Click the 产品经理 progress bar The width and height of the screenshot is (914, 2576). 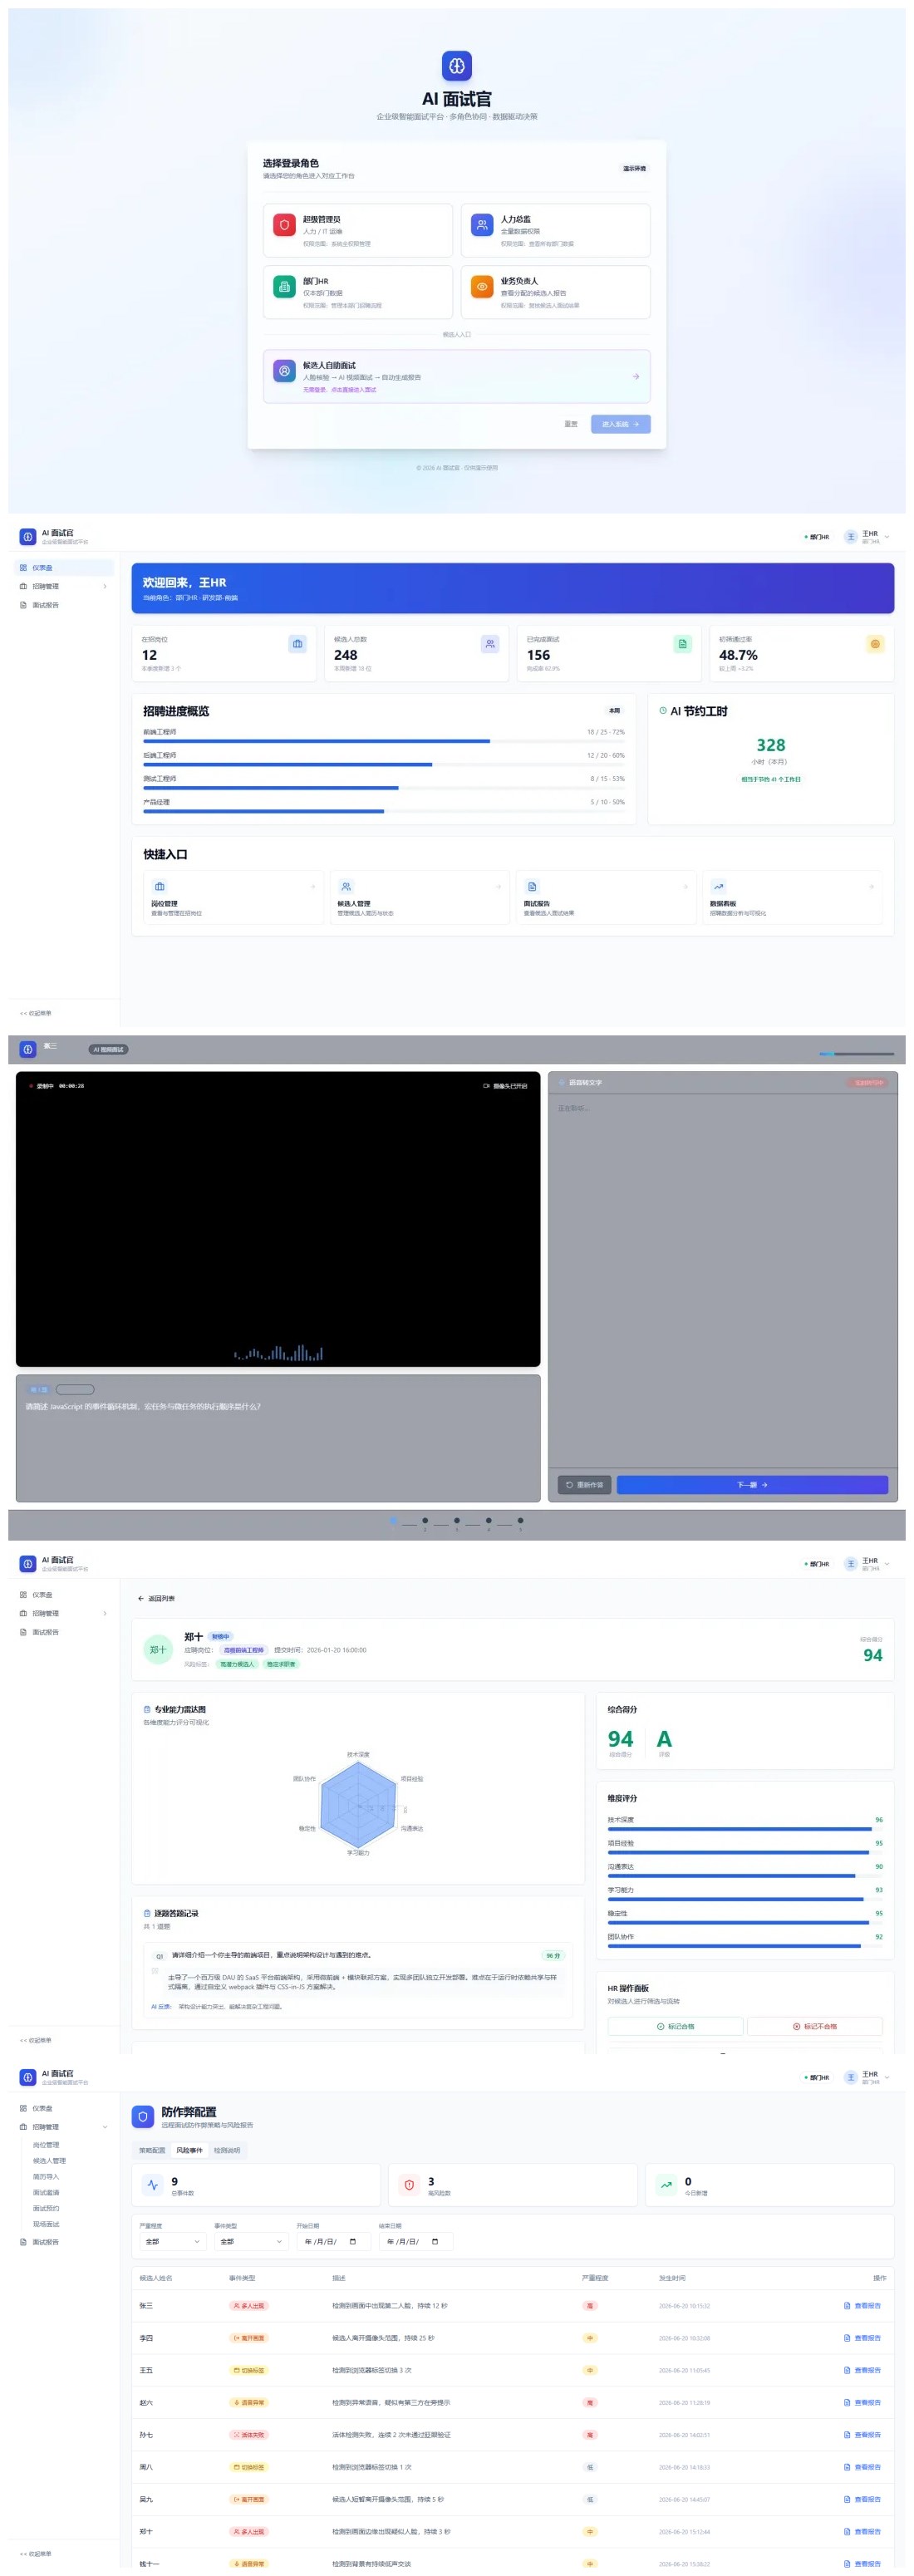point(384,812)
